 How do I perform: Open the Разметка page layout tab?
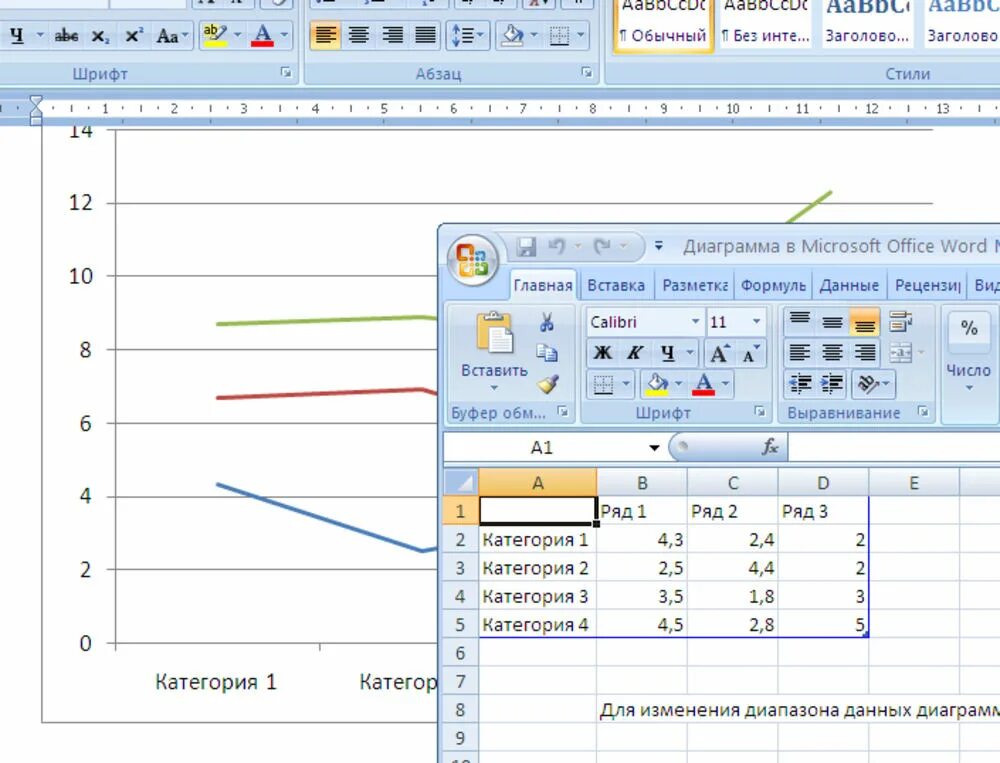[695, 285]
